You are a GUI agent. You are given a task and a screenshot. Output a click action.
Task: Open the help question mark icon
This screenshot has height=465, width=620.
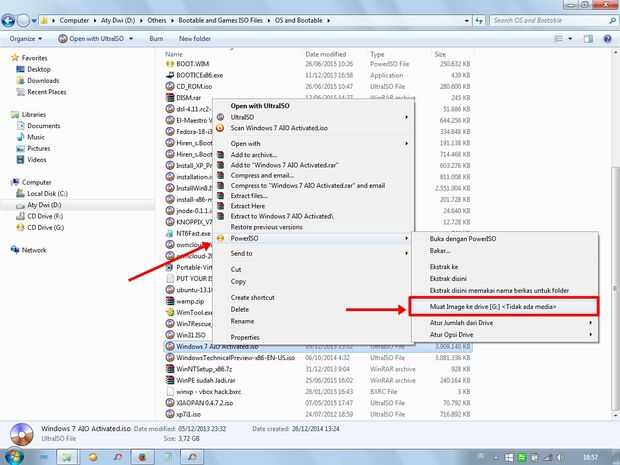click(x=607, y=39)
